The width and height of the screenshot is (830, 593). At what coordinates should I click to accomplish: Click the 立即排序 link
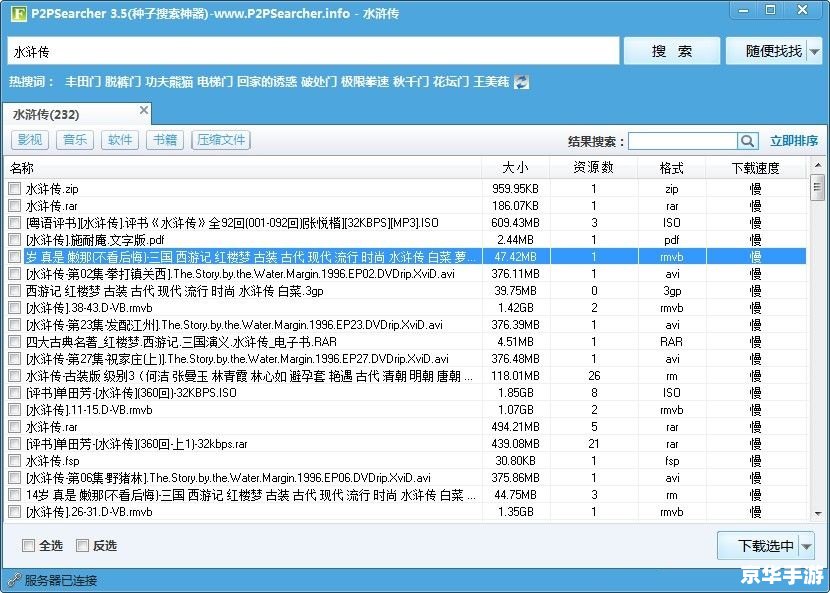click(x=793, y=141)
